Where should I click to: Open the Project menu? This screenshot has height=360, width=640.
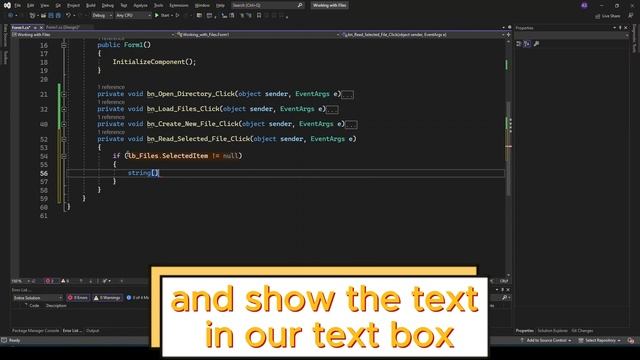[73, 5]
